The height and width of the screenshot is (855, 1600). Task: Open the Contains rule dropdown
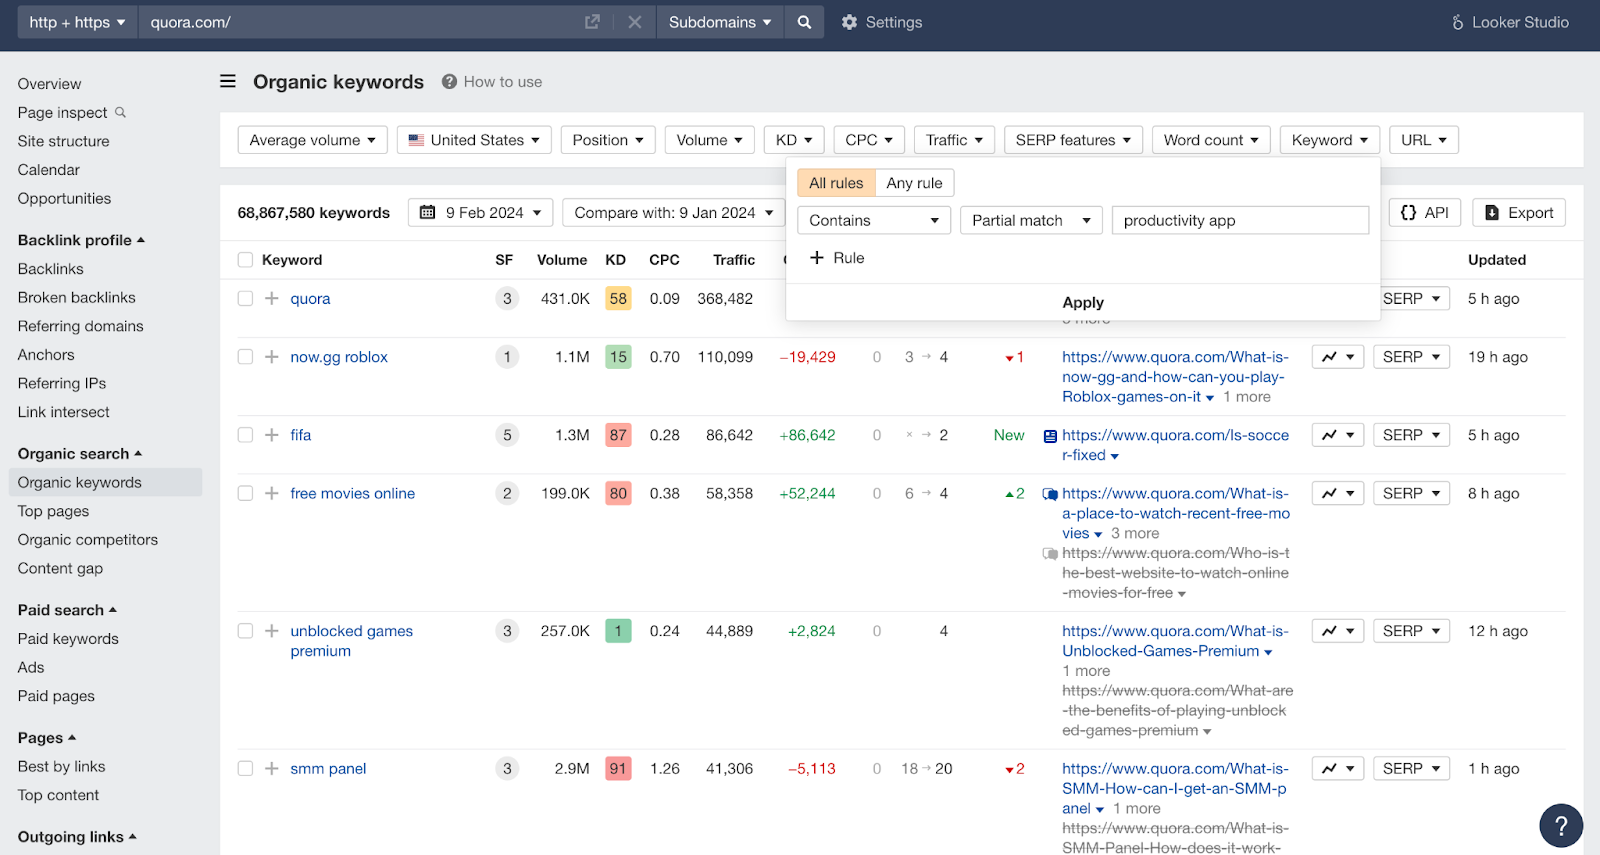(x=874, y=220)
